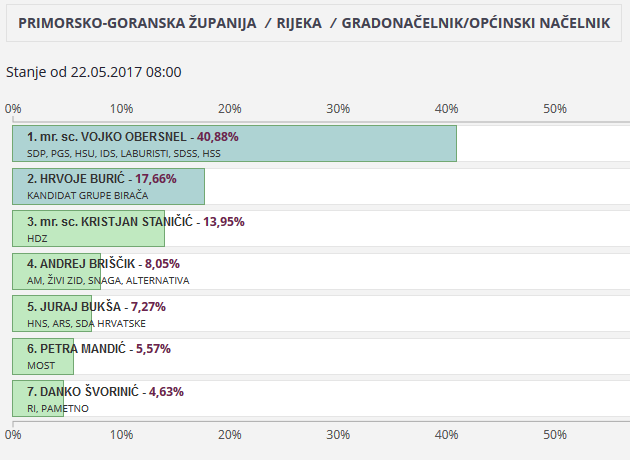Click the 20% mark on bottom axis
This screenshot has width=630, height=460.
(x=229, y=434)
